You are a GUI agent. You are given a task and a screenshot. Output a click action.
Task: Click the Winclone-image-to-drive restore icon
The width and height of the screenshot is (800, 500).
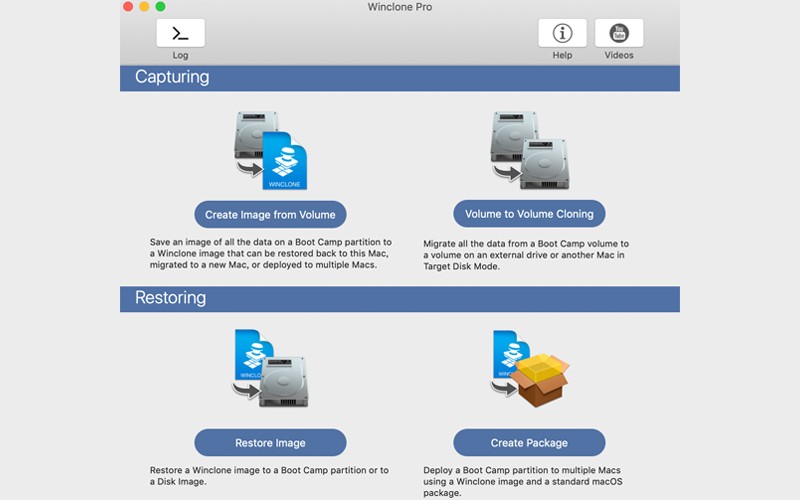point(270,368)
